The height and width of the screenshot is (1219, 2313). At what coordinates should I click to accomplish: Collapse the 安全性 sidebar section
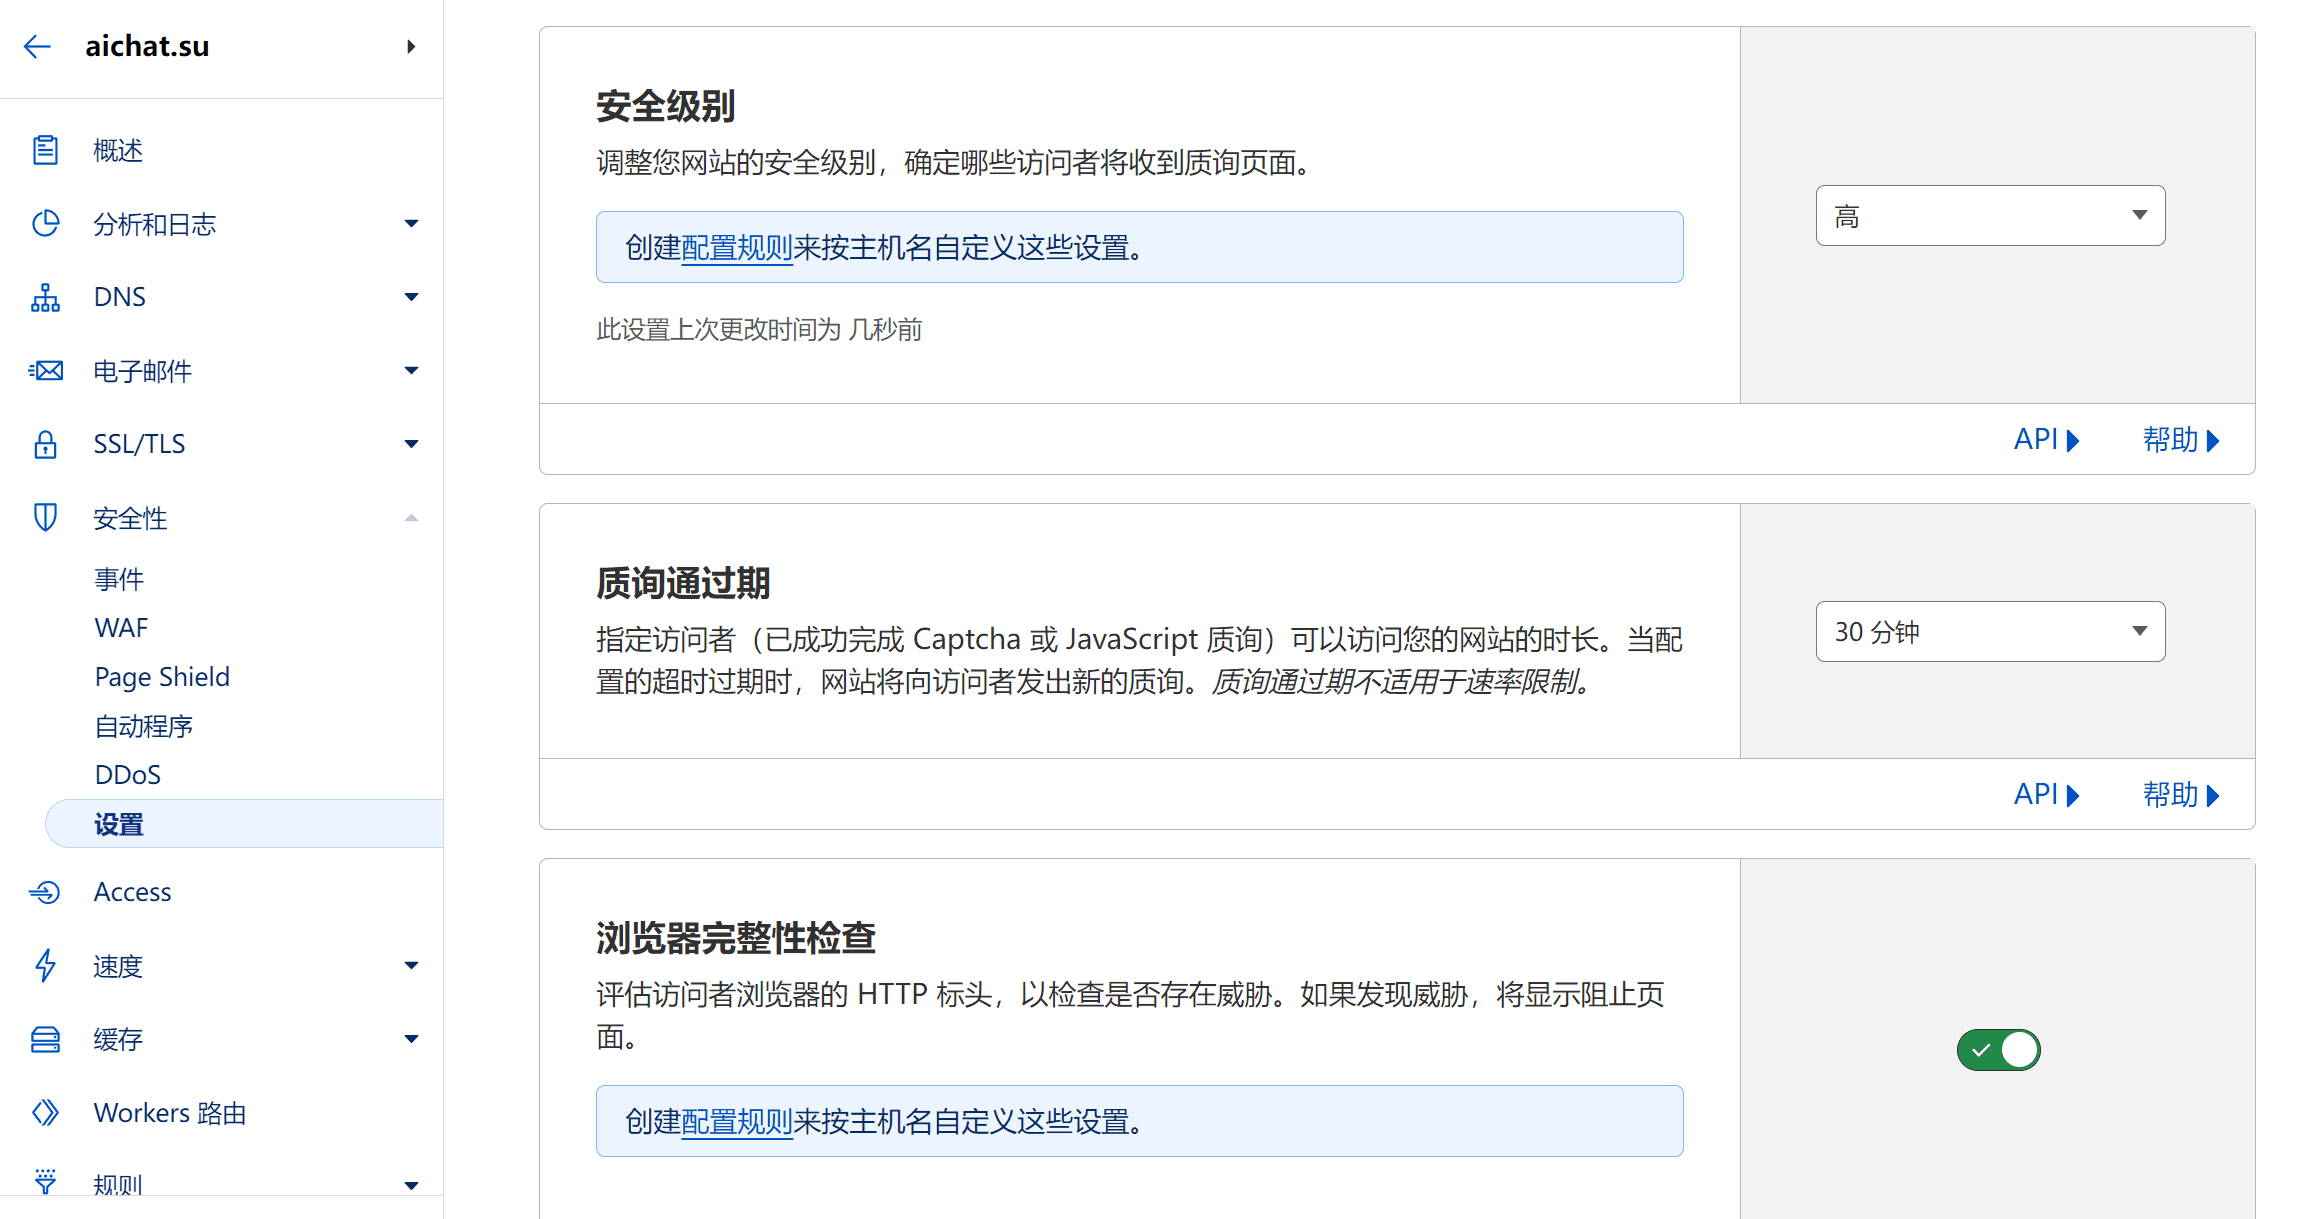coord(410,518)
